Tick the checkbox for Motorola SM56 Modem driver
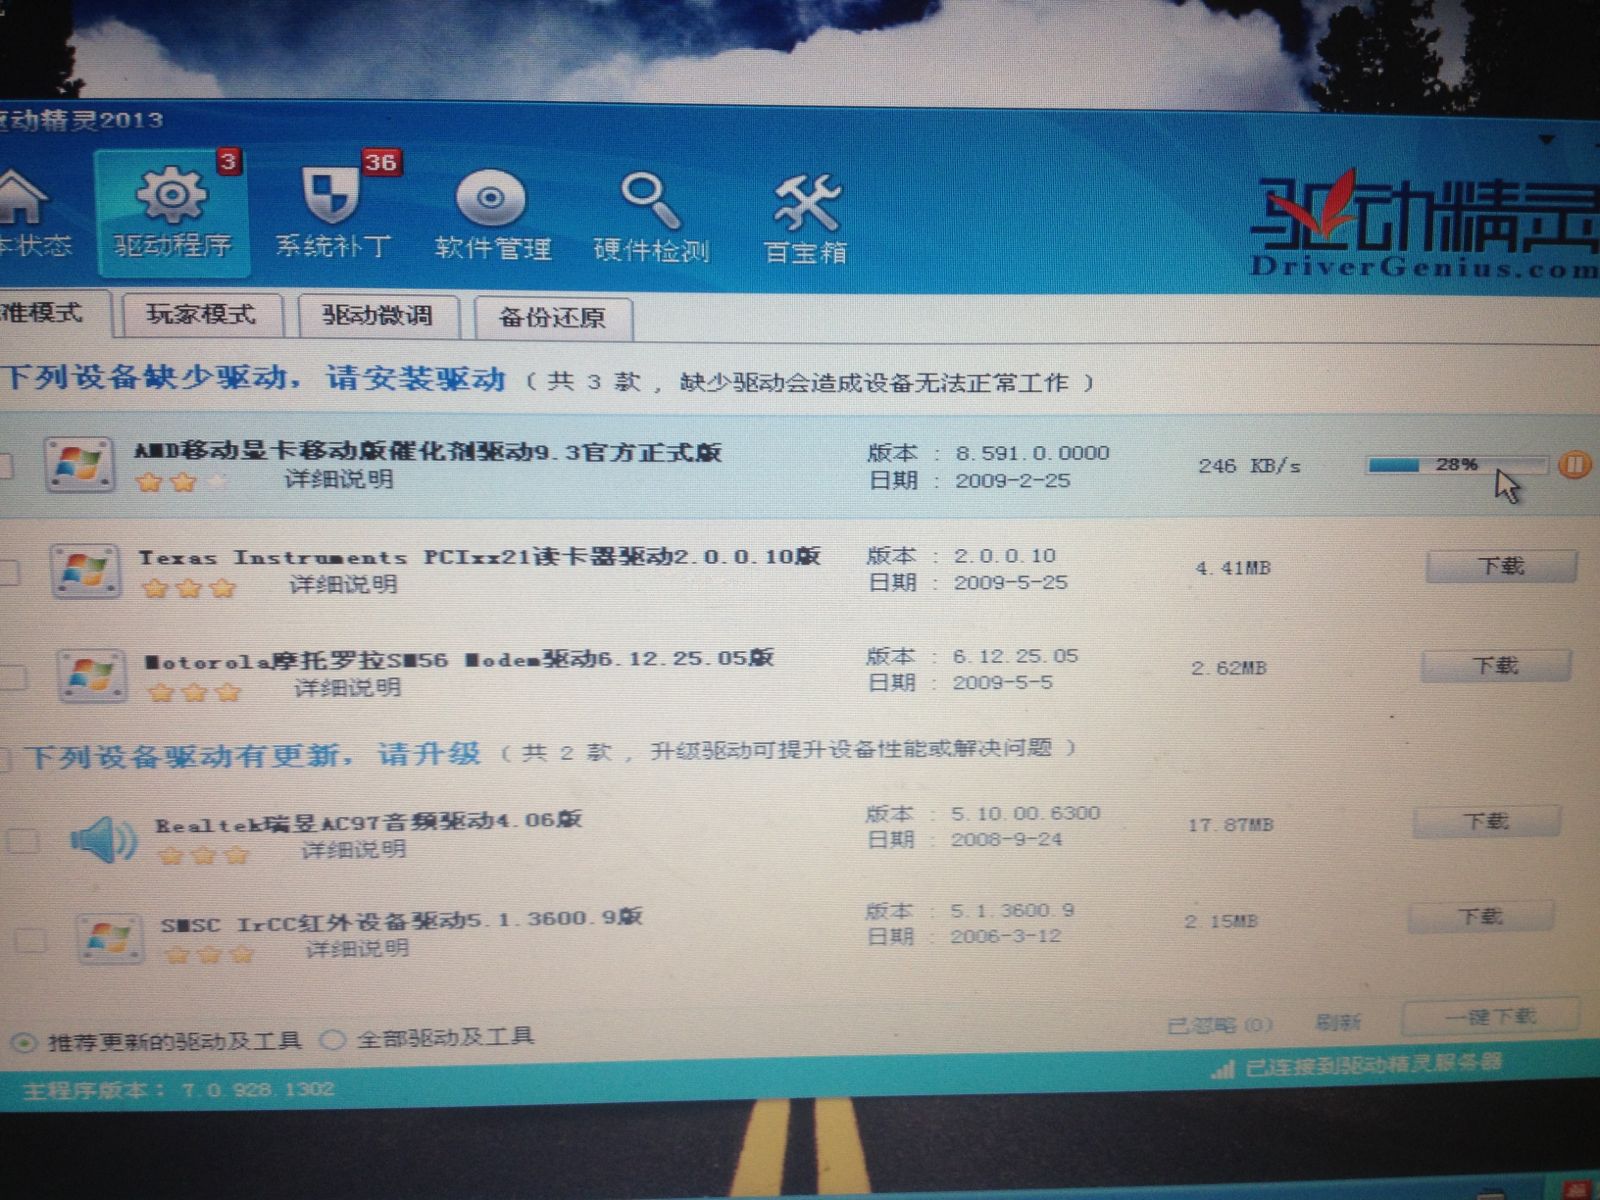1600x1200 pixels. click(x=13, y=677)
